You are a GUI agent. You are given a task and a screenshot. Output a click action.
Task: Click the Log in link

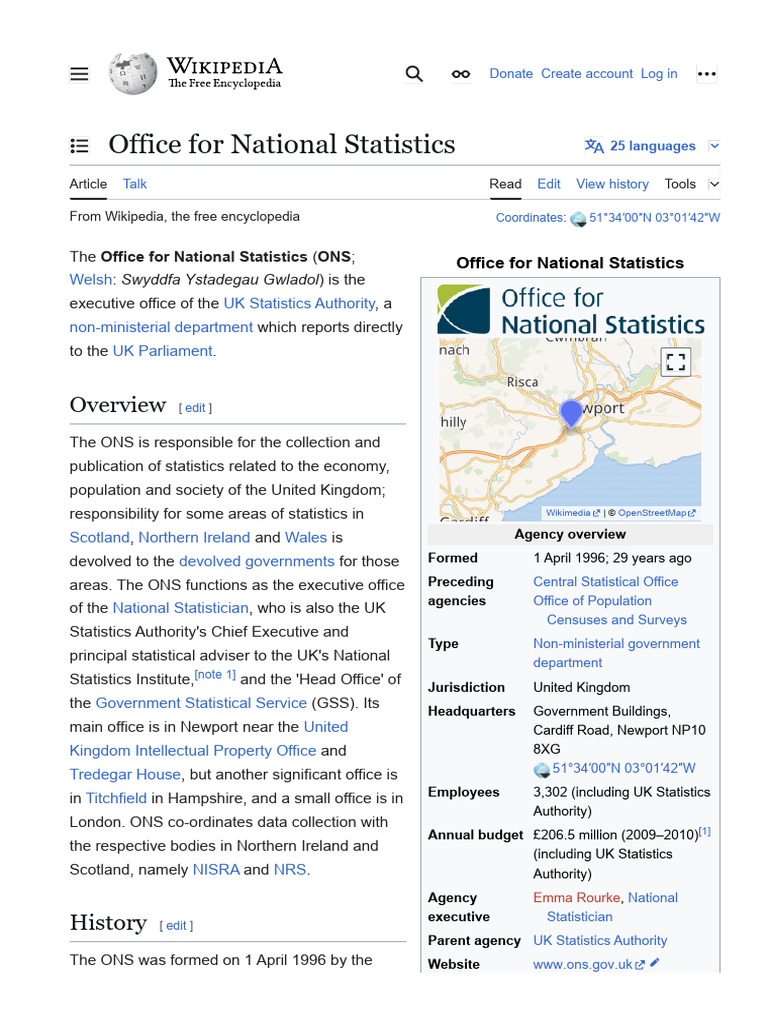click(x=658, y=74)
